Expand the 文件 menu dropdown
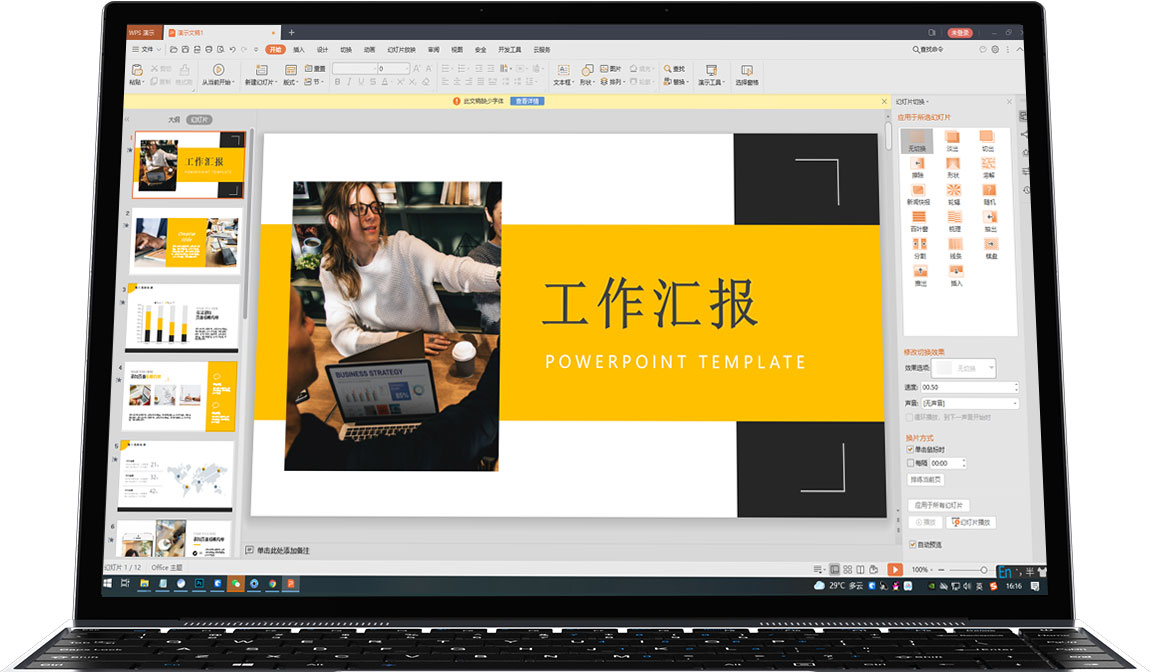This screenshot has height=672, width=1151. [148, 48]
